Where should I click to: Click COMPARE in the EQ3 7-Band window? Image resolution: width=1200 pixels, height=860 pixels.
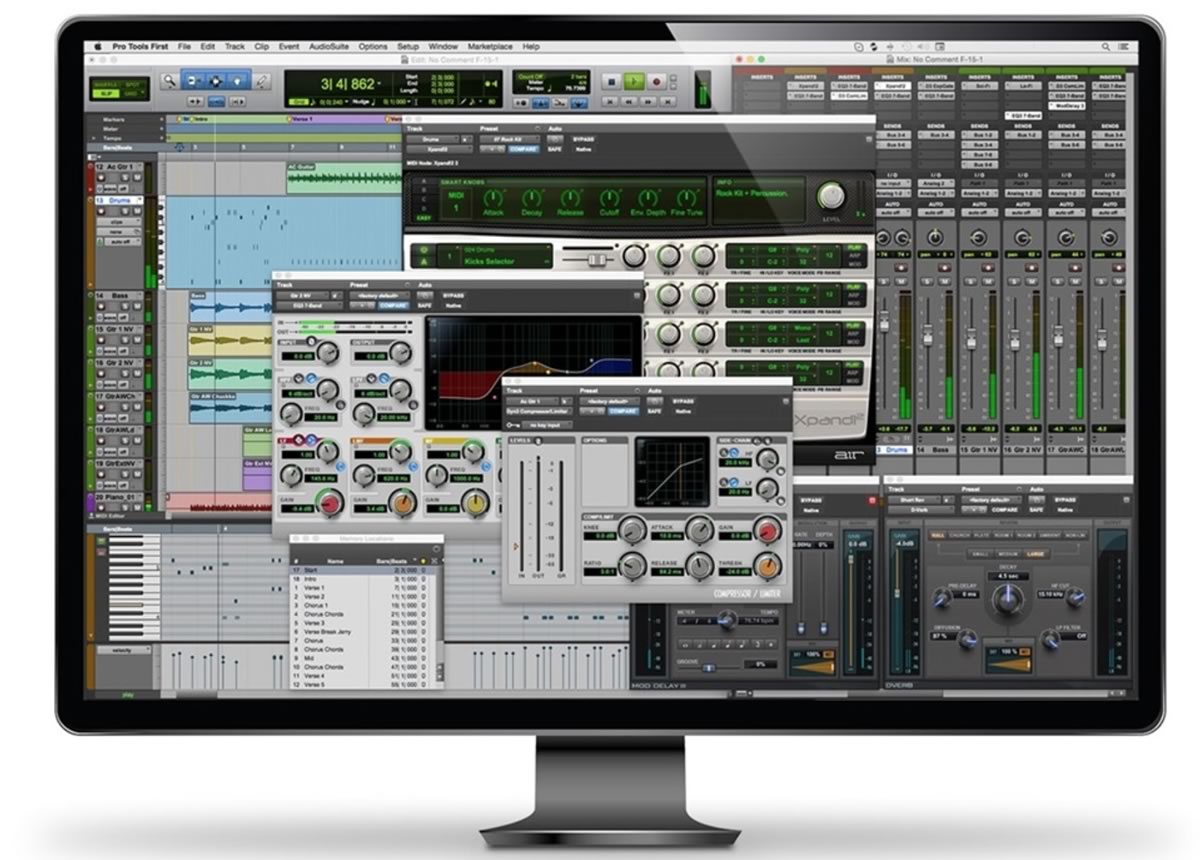coord(392,304)
